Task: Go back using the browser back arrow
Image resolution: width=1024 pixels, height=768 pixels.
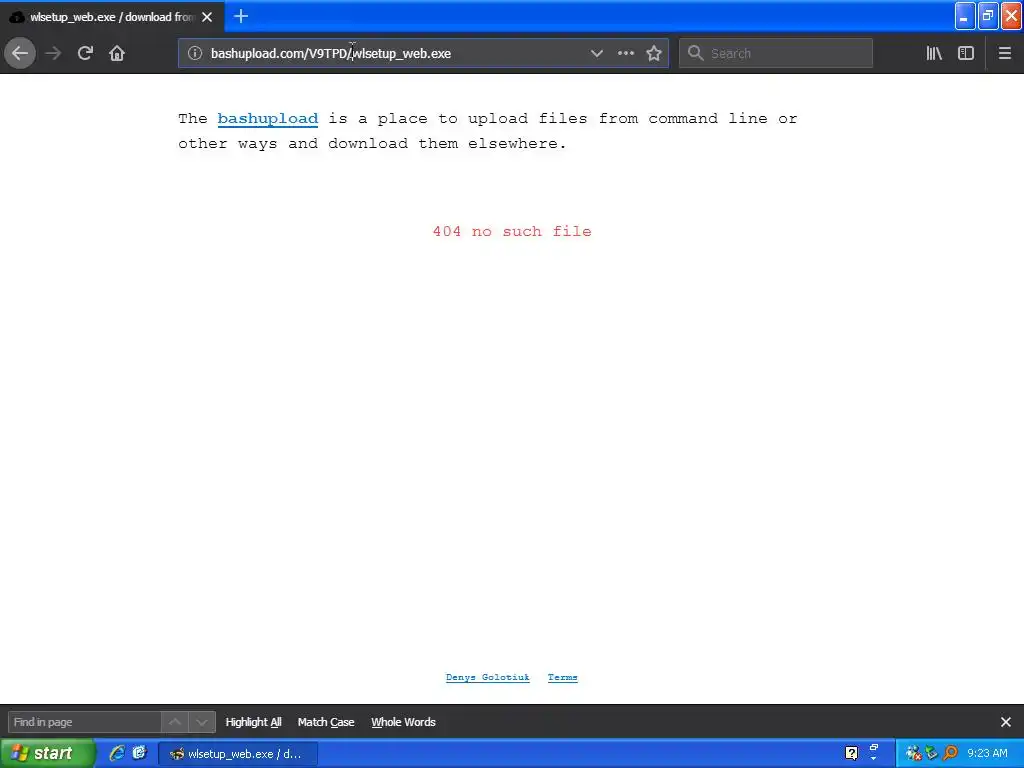Action: click(x=20, y=53)
